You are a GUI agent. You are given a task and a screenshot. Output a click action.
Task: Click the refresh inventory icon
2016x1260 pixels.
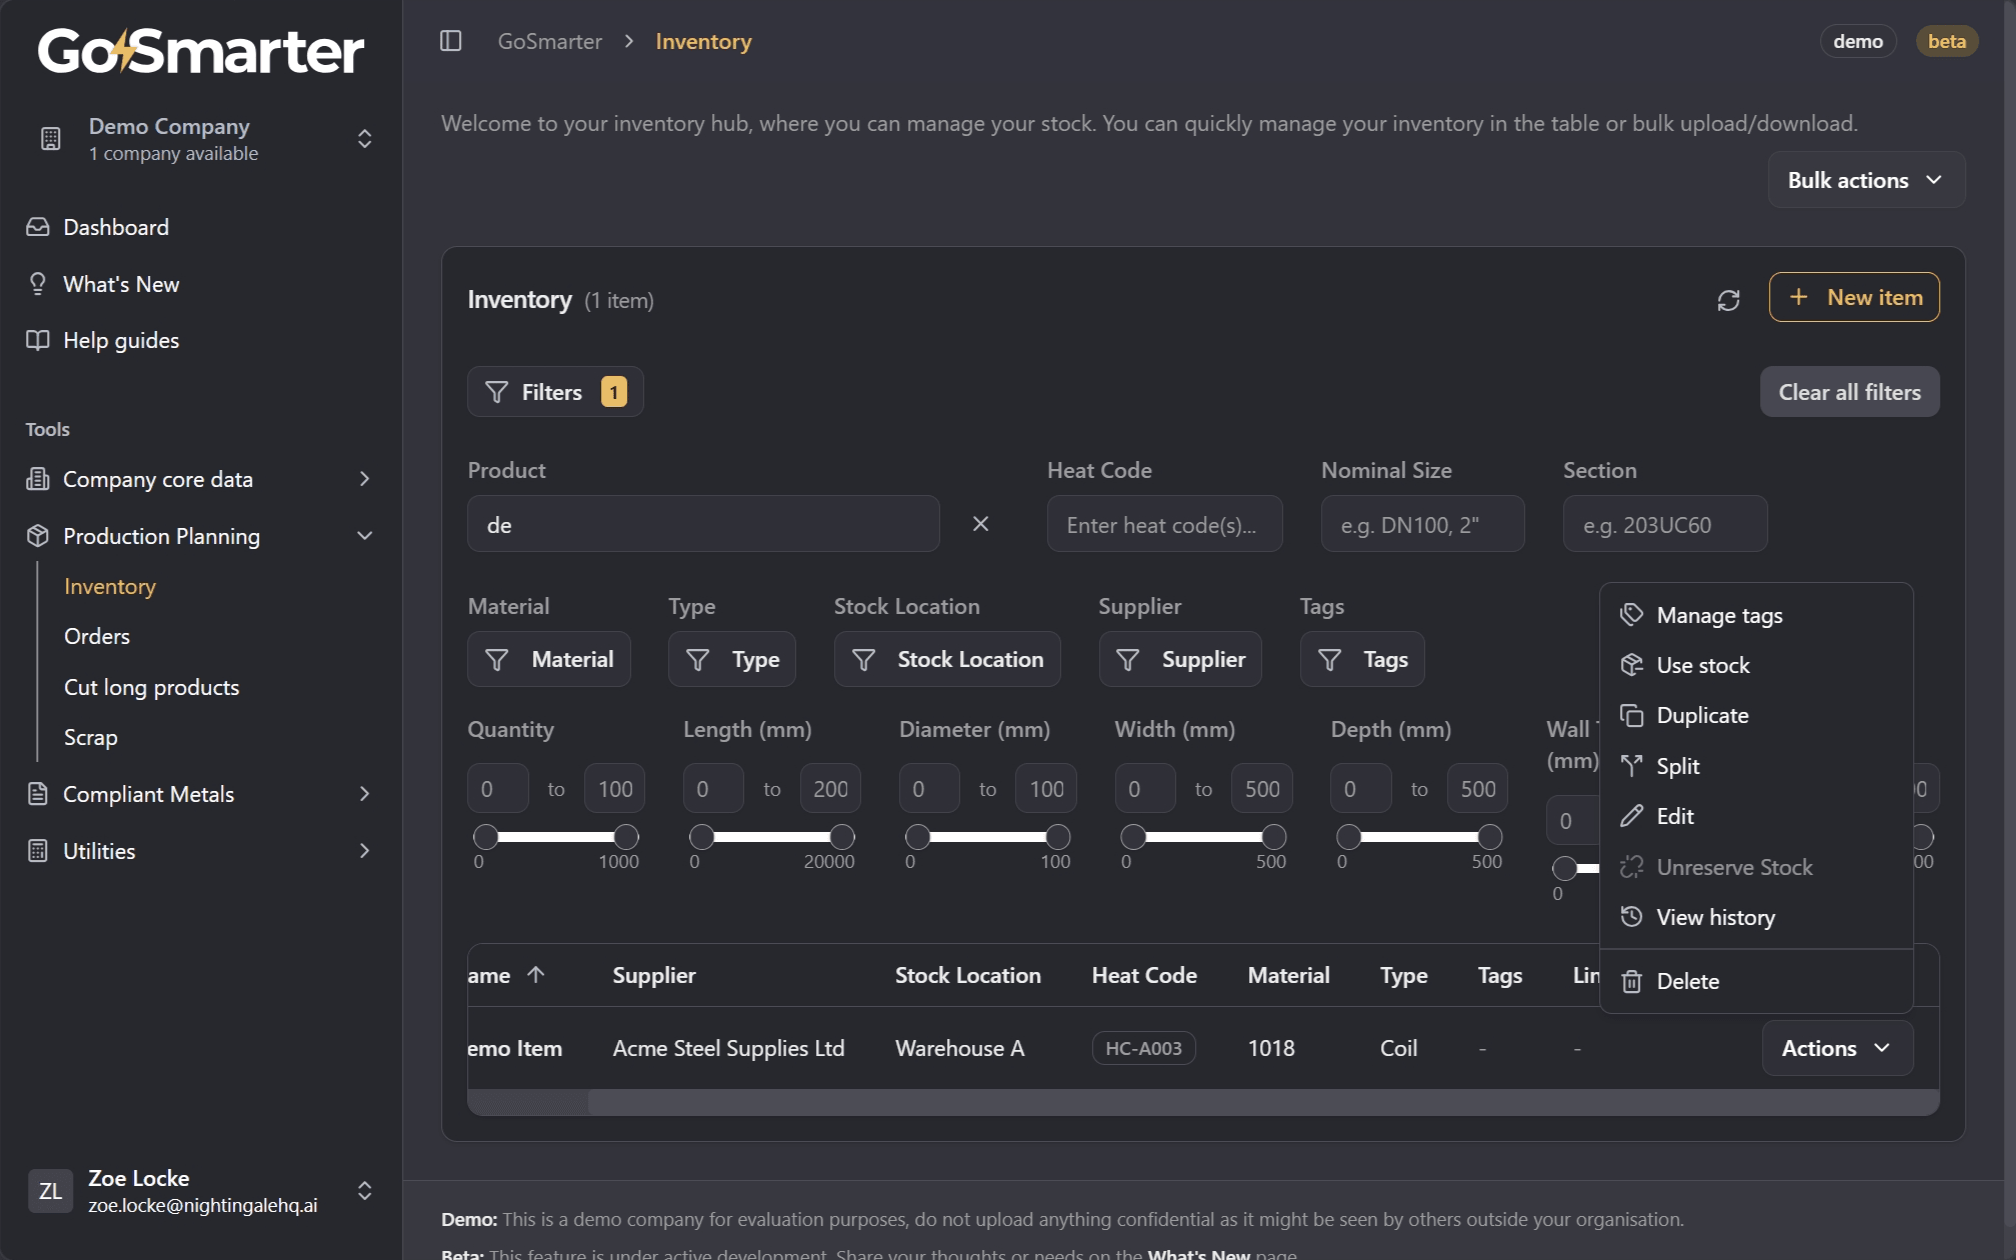pyautogui.click(x=1728, y=300)
